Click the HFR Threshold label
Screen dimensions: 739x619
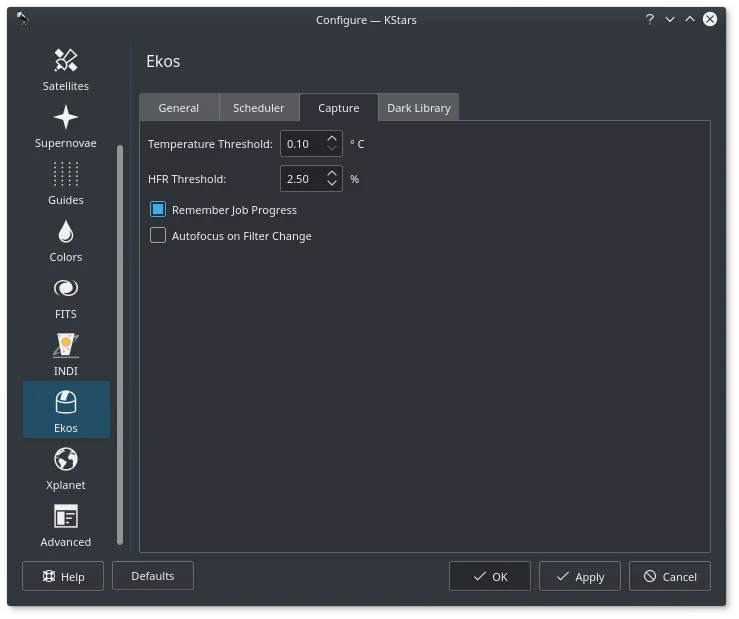coord(187,179)
